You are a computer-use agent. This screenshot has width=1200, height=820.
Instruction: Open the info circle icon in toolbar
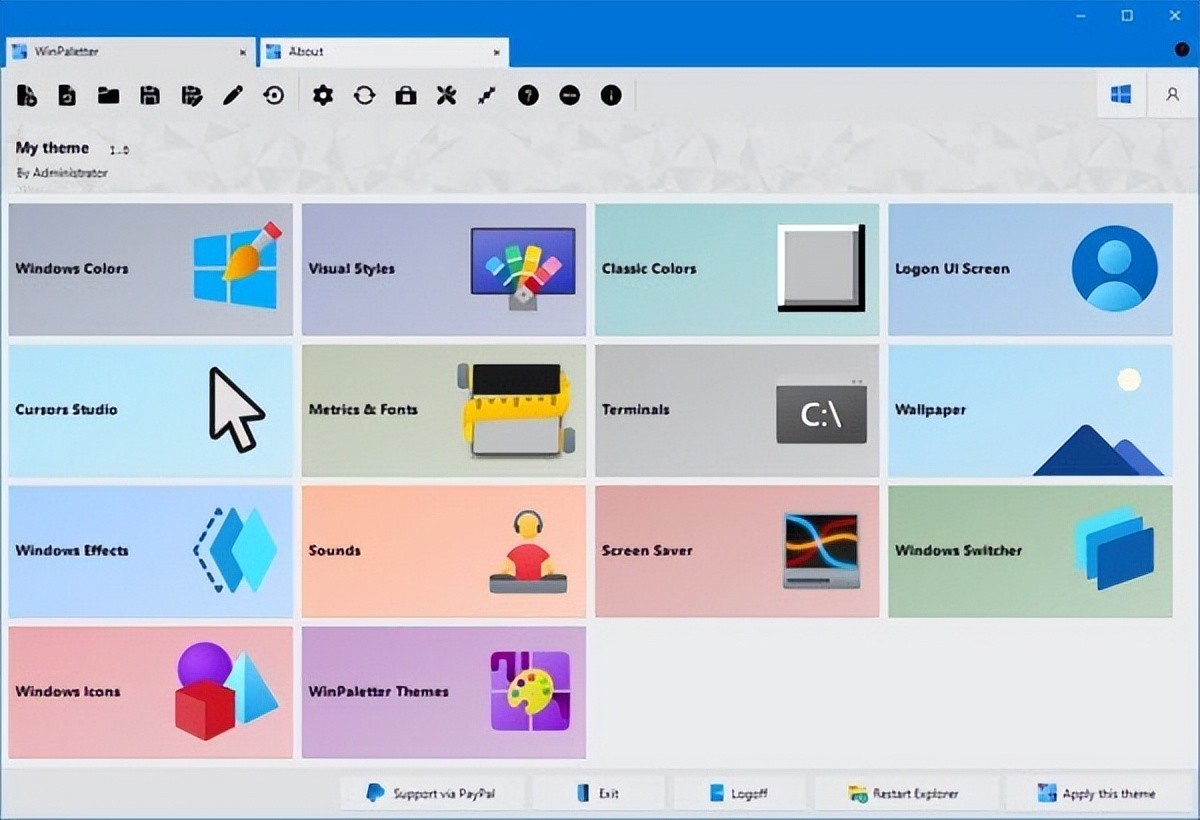611,96
